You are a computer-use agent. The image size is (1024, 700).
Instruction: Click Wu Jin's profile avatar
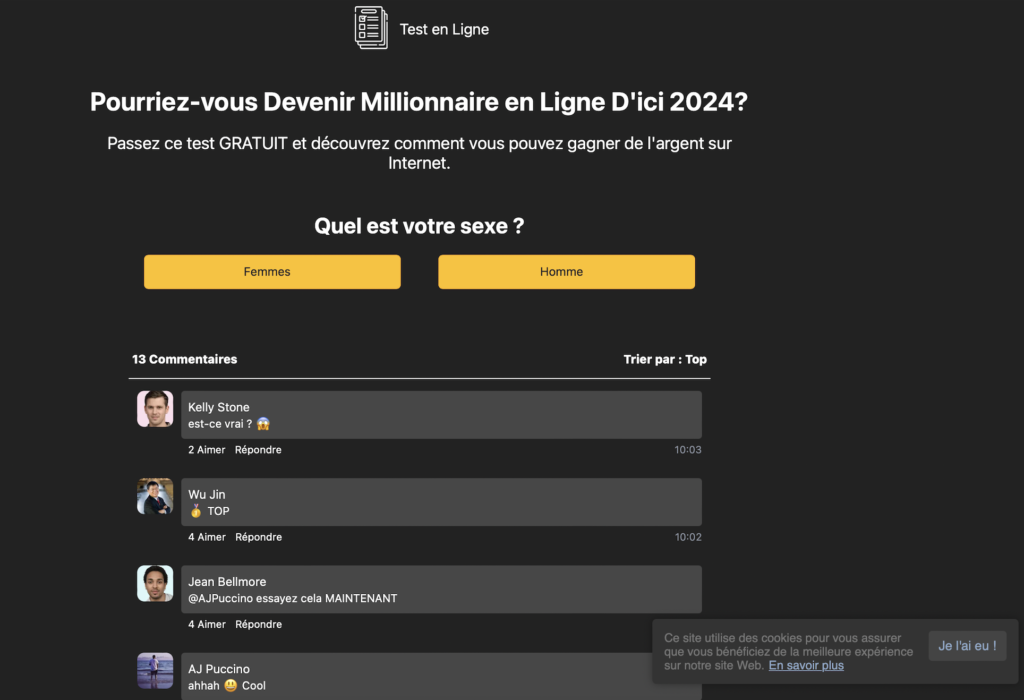click(155, 496)
